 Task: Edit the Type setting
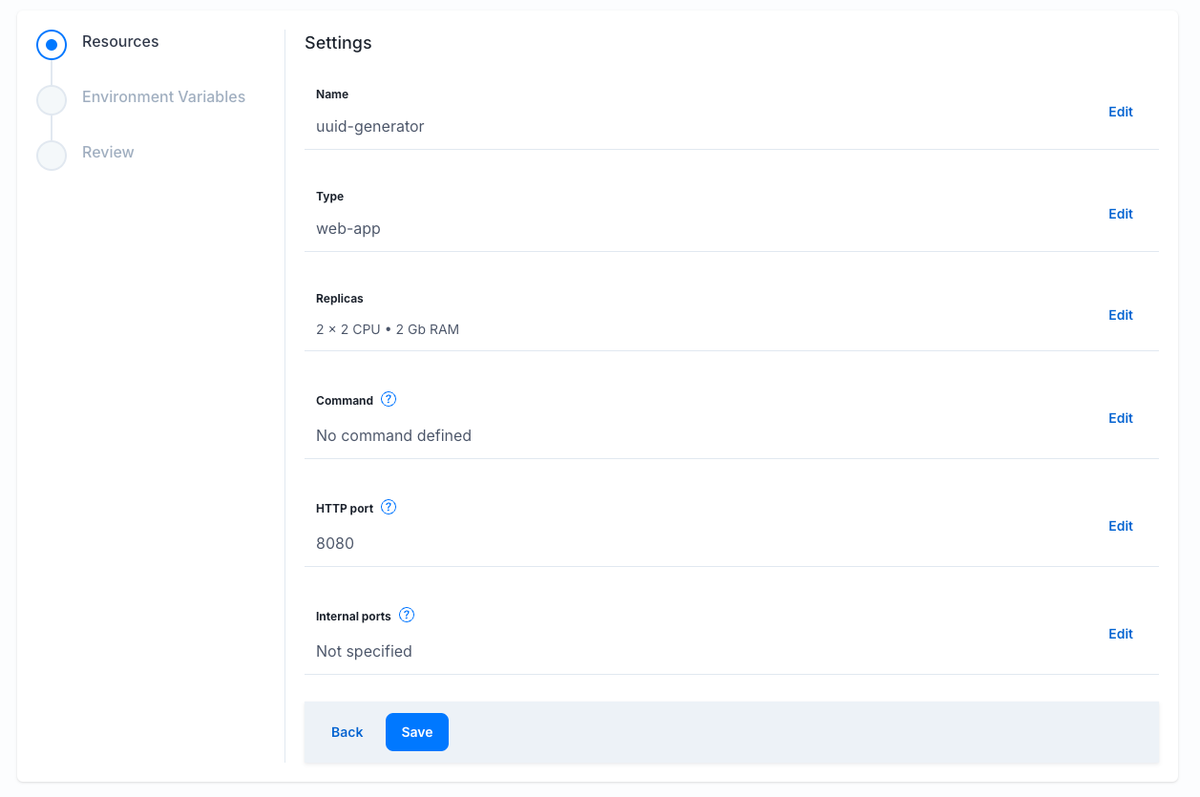pyautogui.click(x=1120, y=214)
